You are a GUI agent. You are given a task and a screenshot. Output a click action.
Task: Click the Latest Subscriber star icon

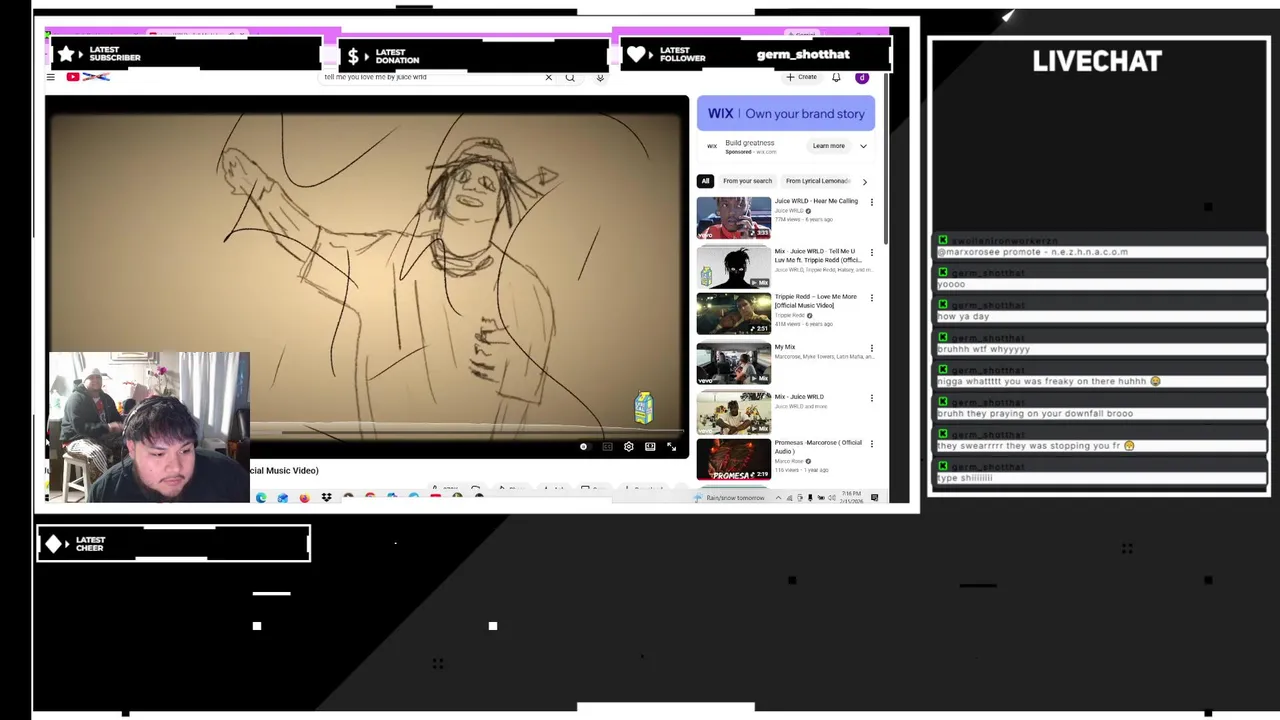[x=66, y=54]
